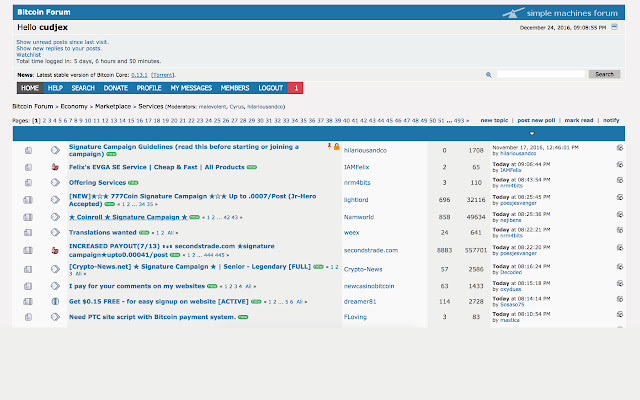This screenshot has width=640, height=400.
Task: Click new-post badge beside Need PTC site script
Action: pos(243,317)
